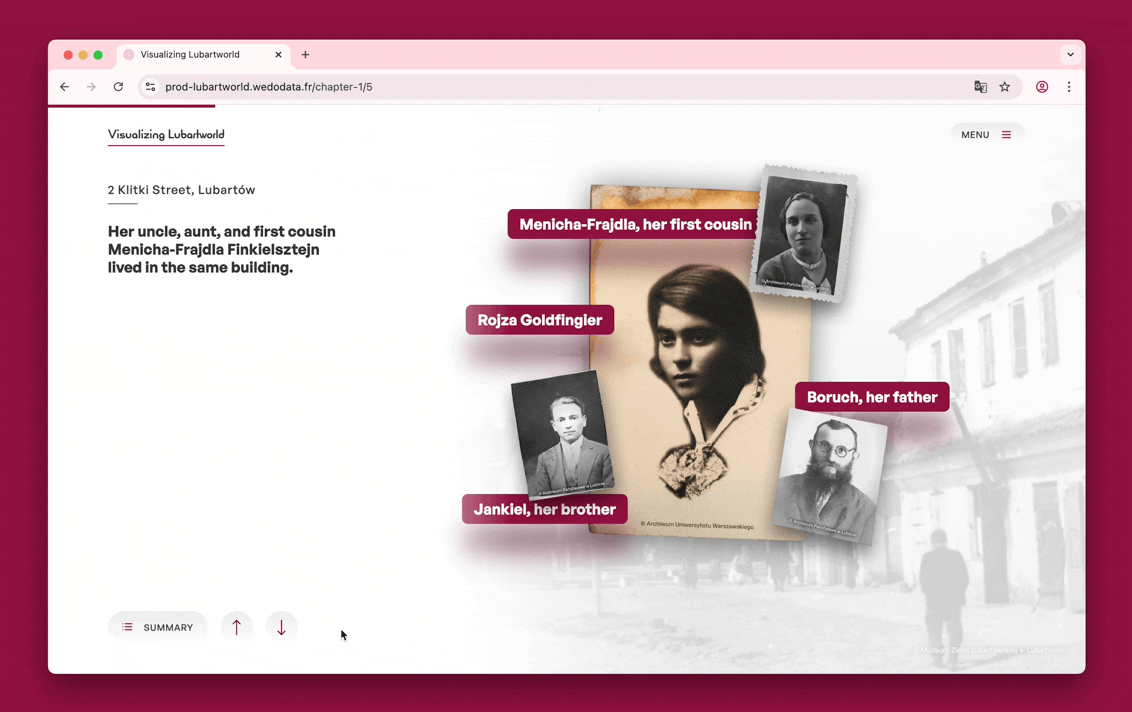Open the translate page icon
The width and height of the screenshot is (1132, 712).
click(980, 87)
